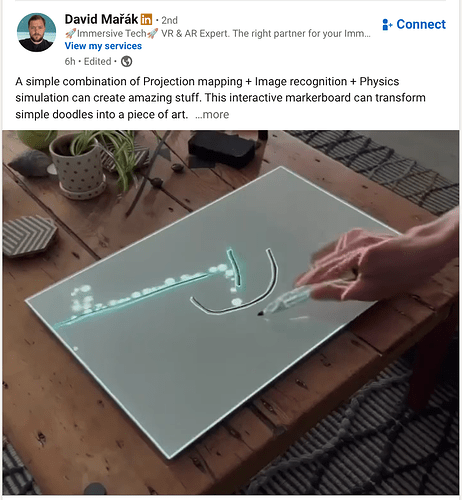The image size is (462, 500).
Task: Click the globe public-visibility icon
Action: (x=126, y=61)
